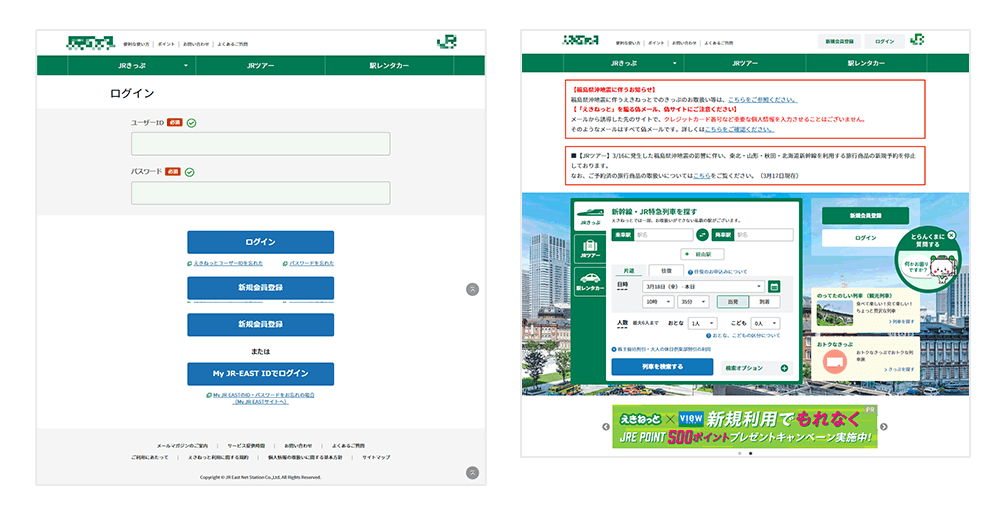Click the plus icon on 検索オプション

tap(784, 368)
